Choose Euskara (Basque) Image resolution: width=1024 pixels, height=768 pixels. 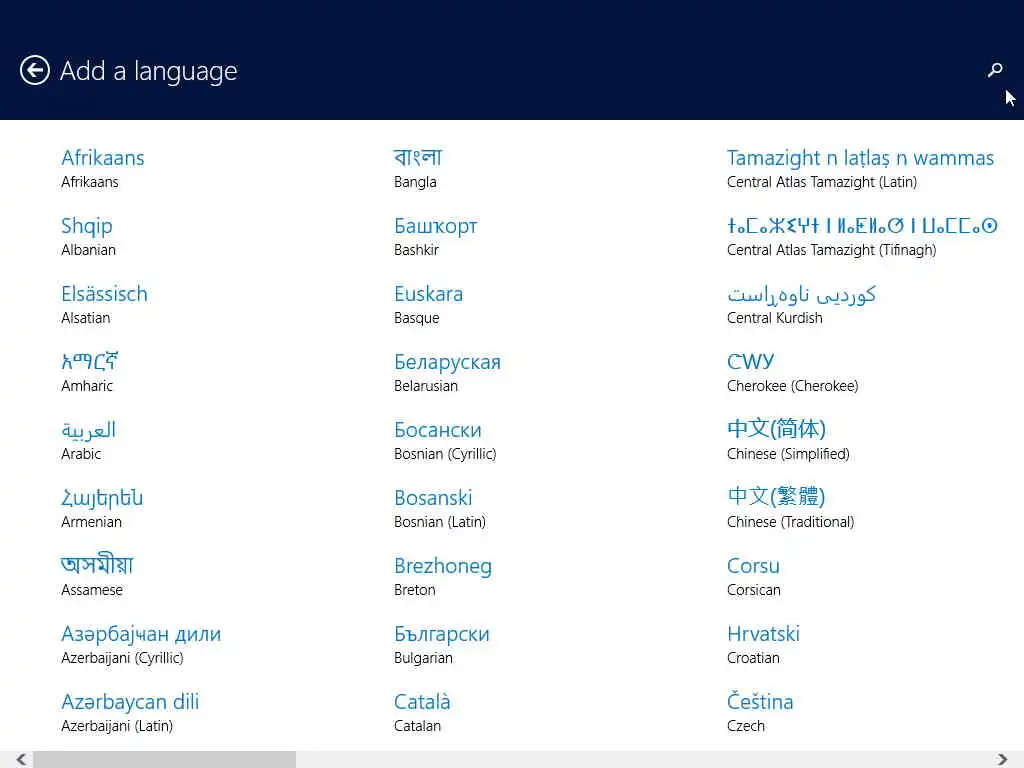coord(428,304)
